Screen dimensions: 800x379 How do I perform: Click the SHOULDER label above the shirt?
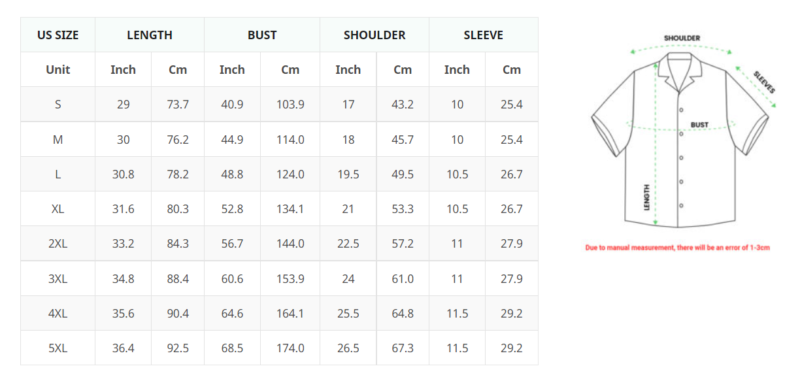(x=682, y=38)
